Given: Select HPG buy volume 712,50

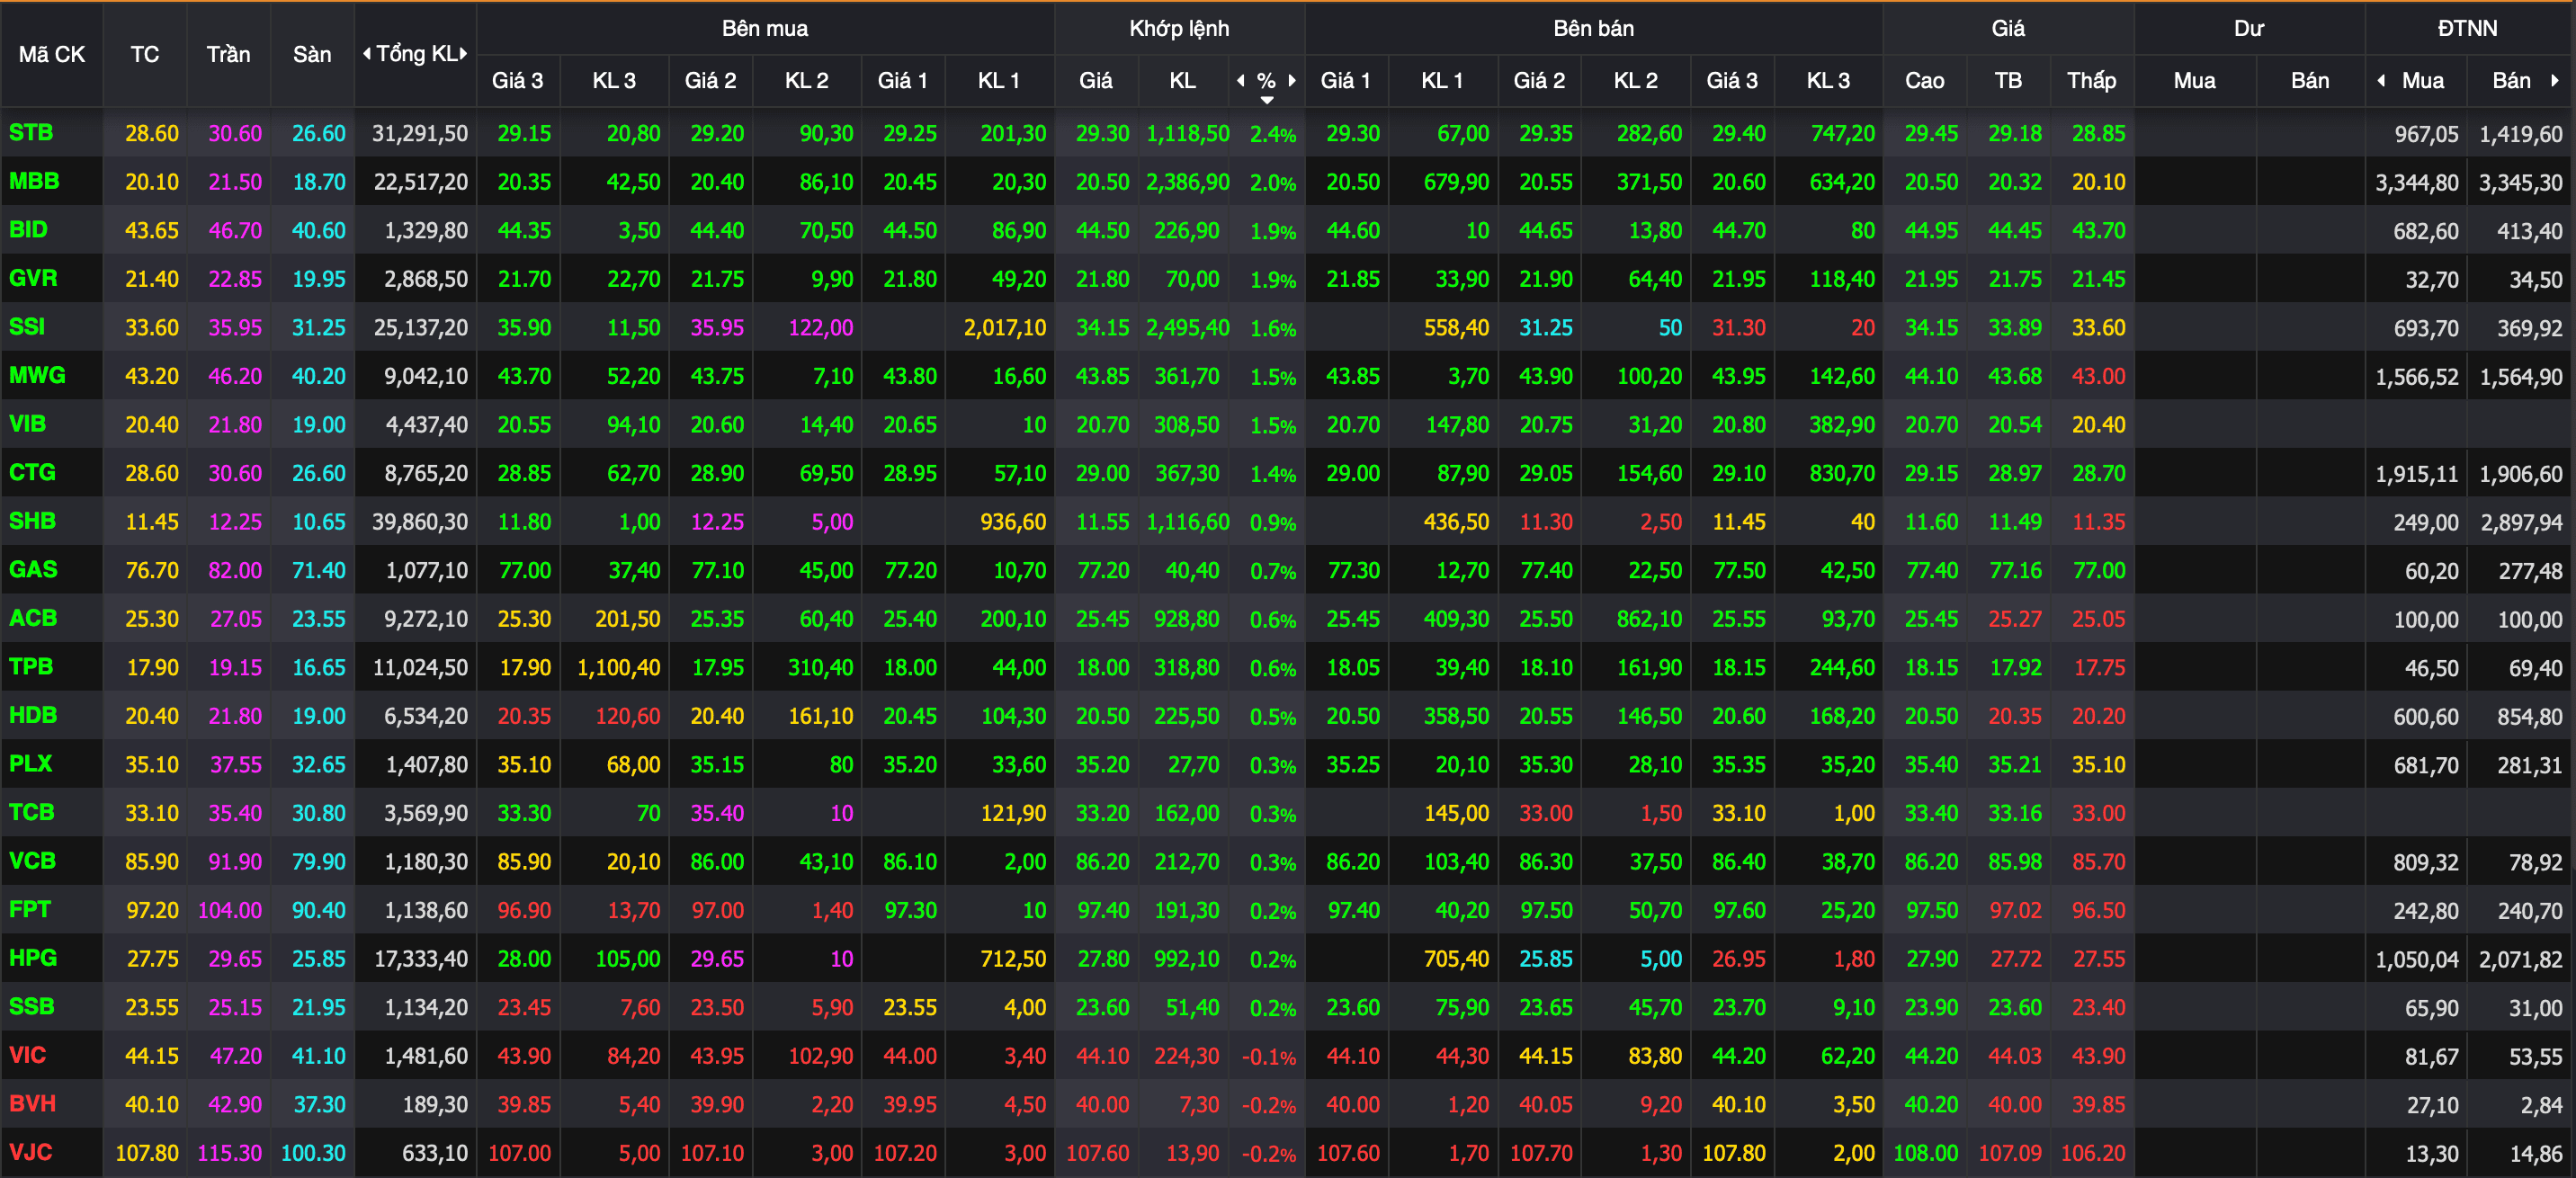Looking at the screenshot, I should (1013, 959).
